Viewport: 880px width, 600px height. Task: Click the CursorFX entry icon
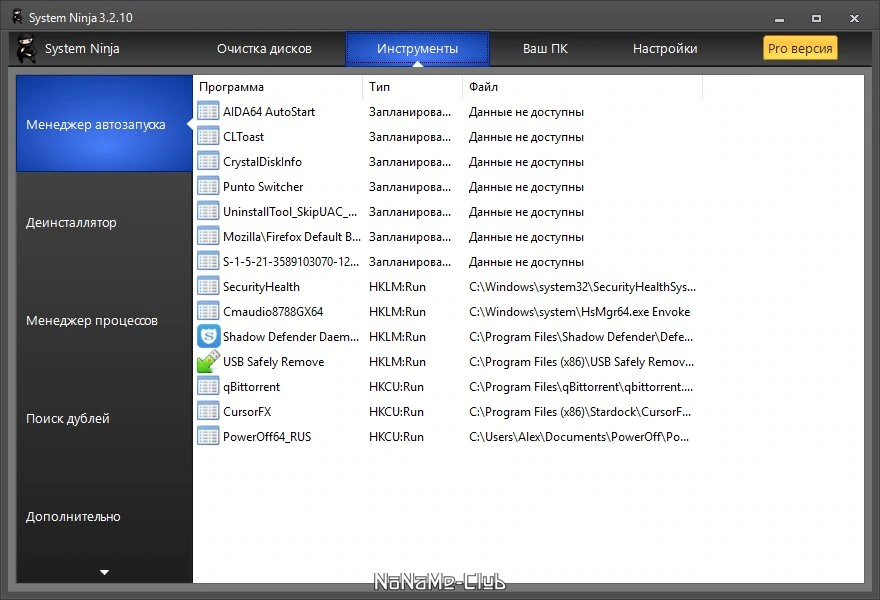pyautogui.click(x=208, y=411)
